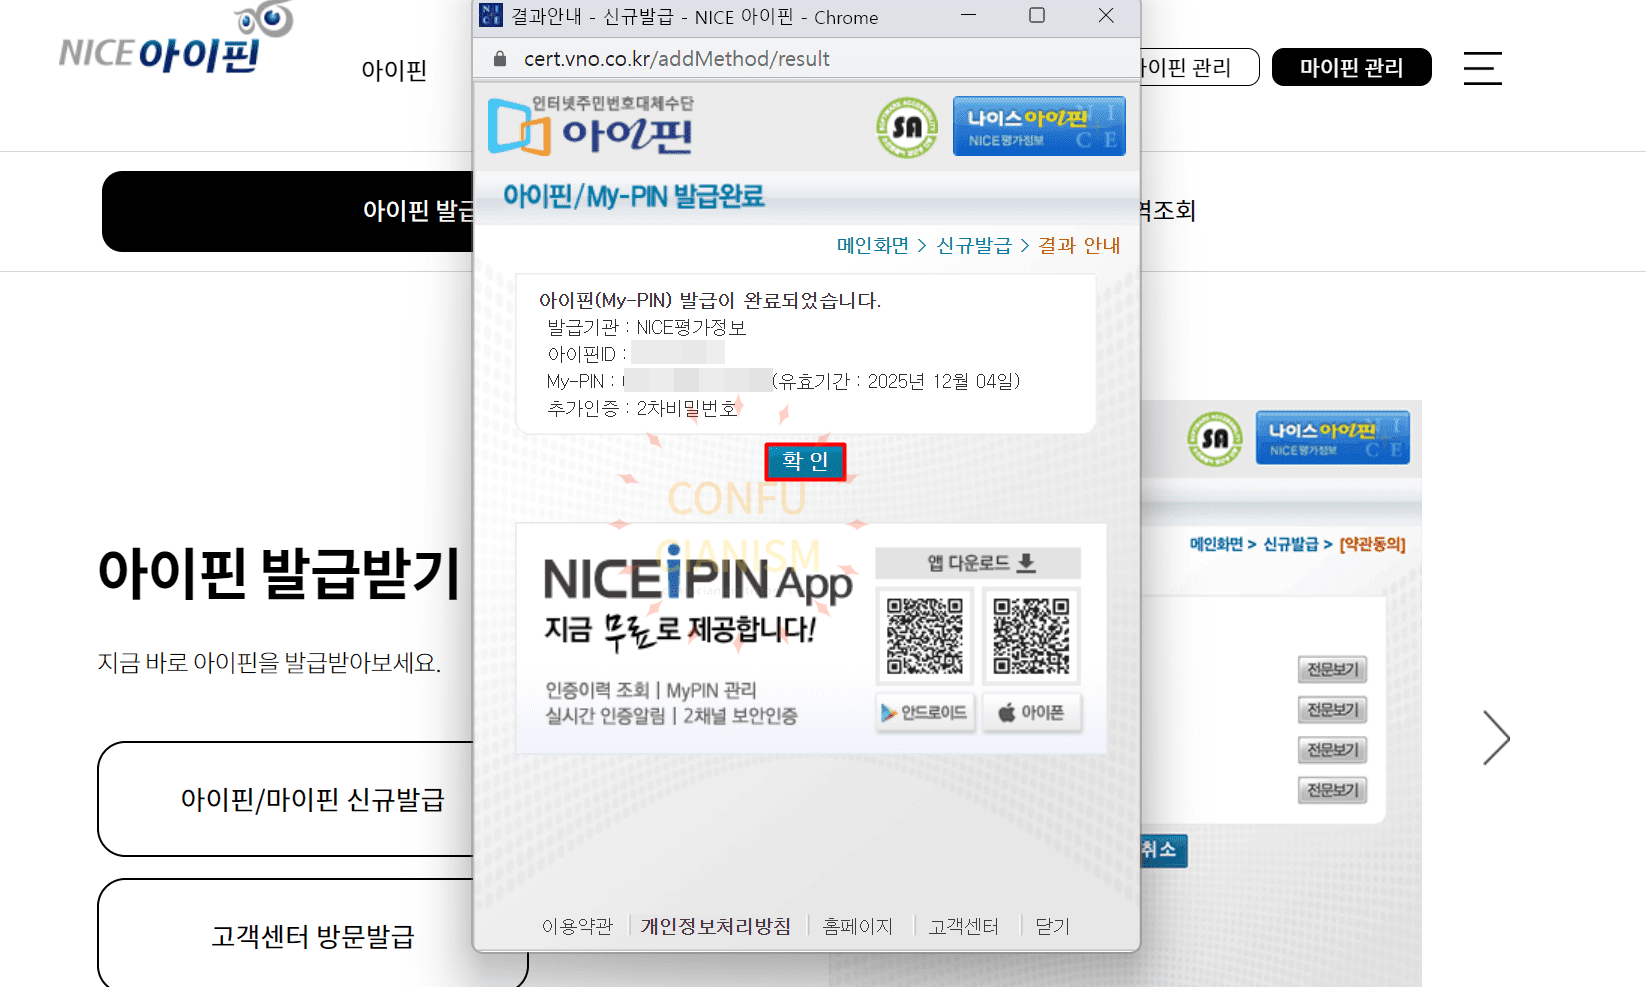Click the third 전문보기 button in slide
Viewport: 1646px width, 987px height.
click(1333, 750)
